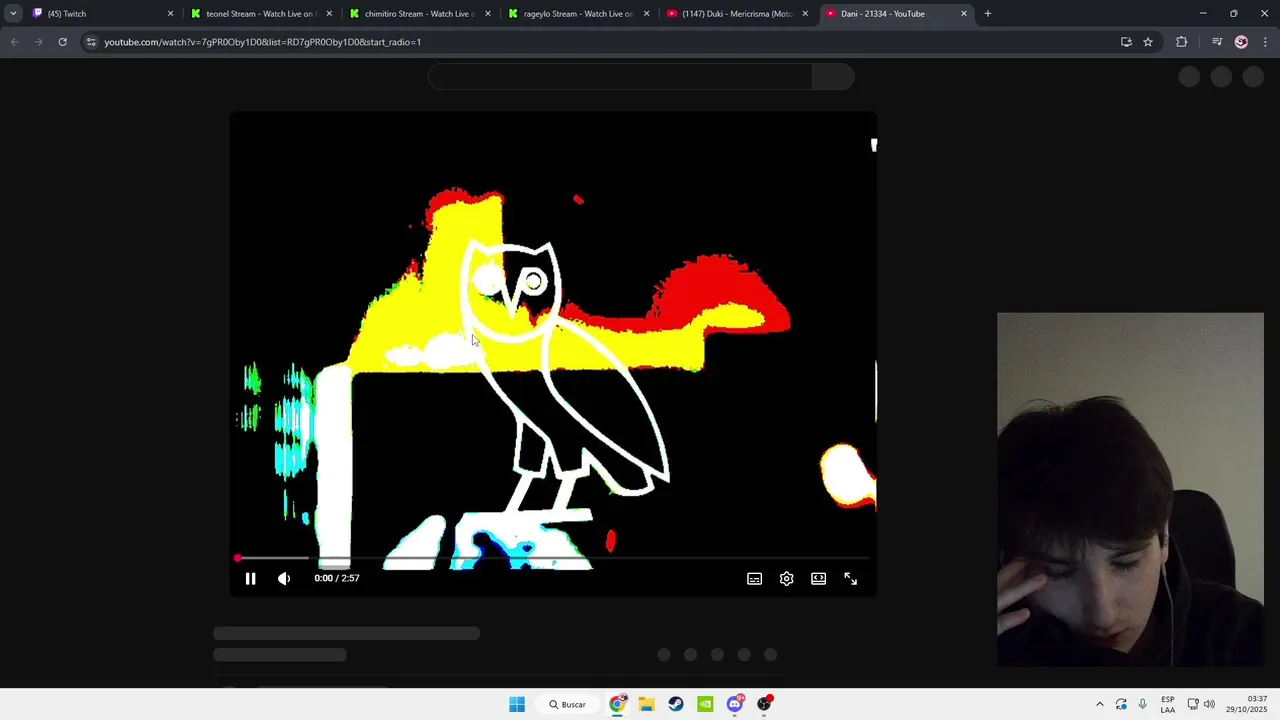Screen dimensions: 1280x720
Task: Click the sync update tray icon
Action: point(1121,704)
